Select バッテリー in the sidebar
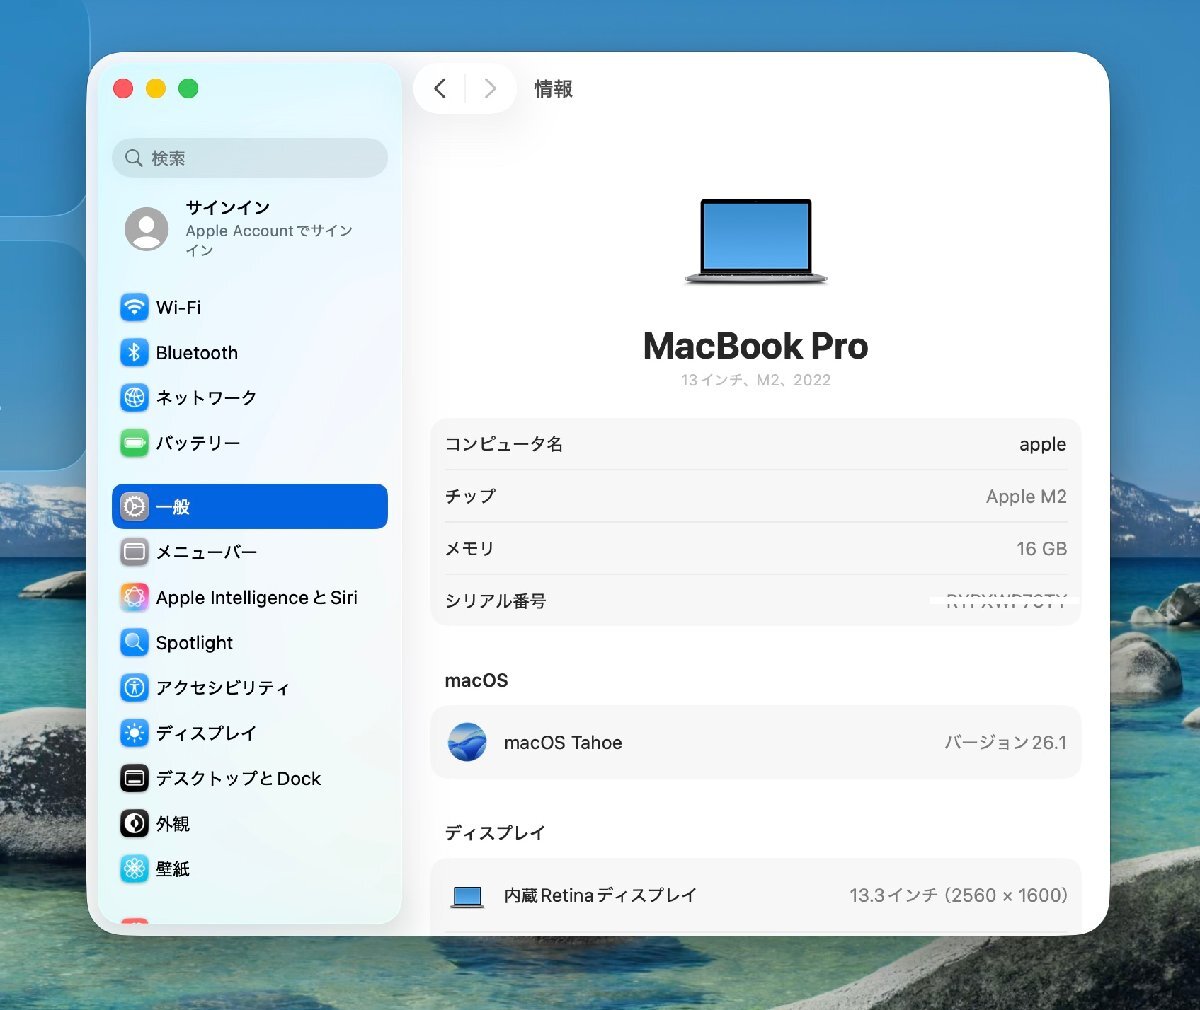 coord(250,442)
